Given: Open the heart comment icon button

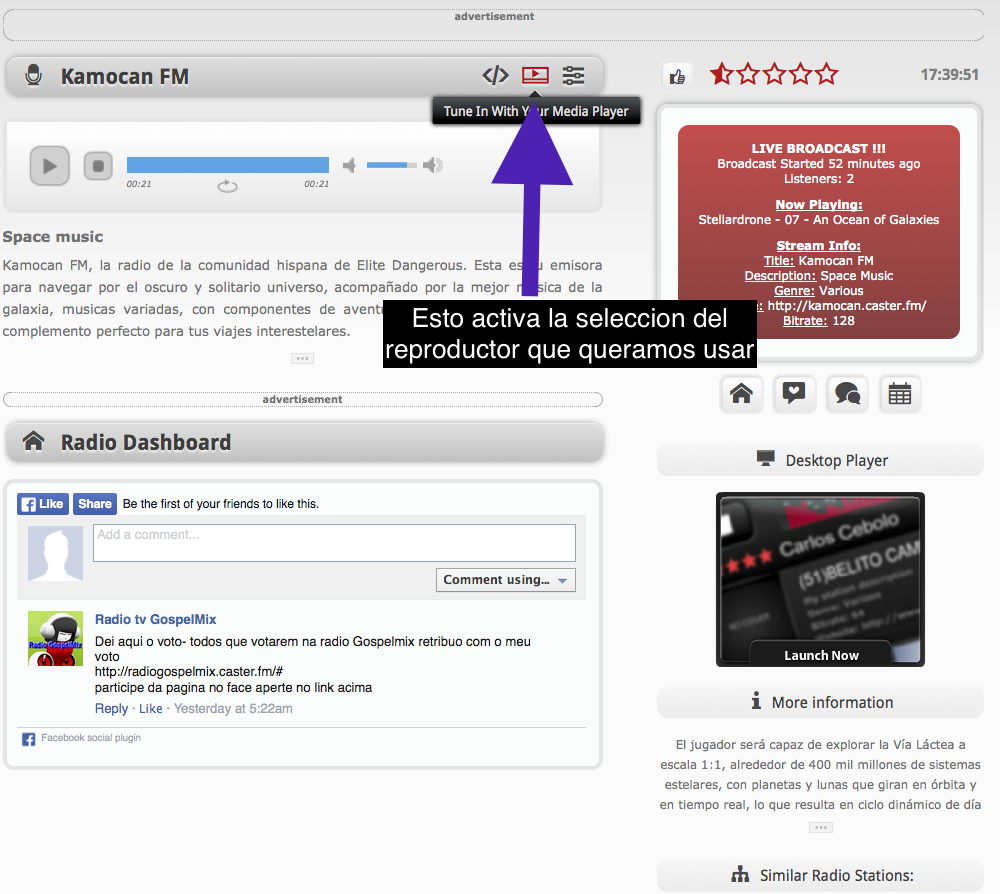Looking at the screenshot, I should point(794,394).
